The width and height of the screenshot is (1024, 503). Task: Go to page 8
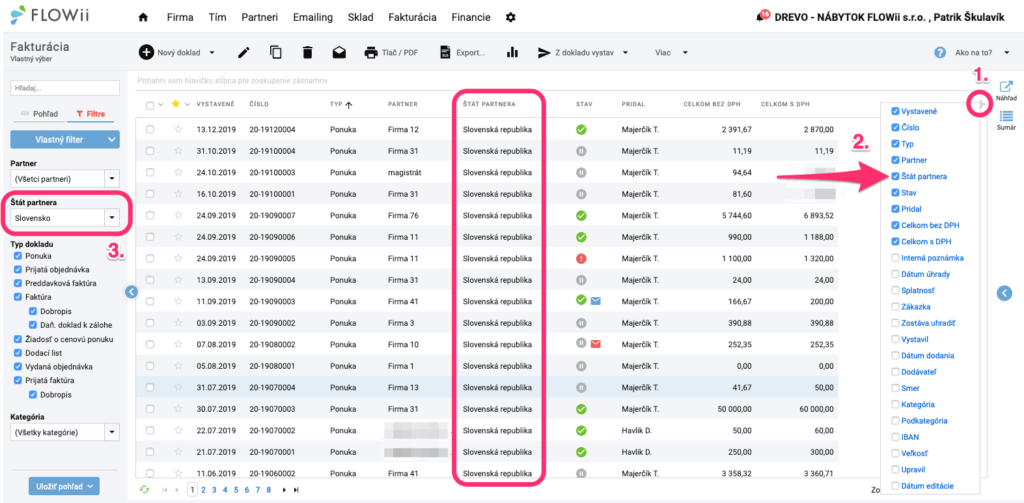coord(268,489)
